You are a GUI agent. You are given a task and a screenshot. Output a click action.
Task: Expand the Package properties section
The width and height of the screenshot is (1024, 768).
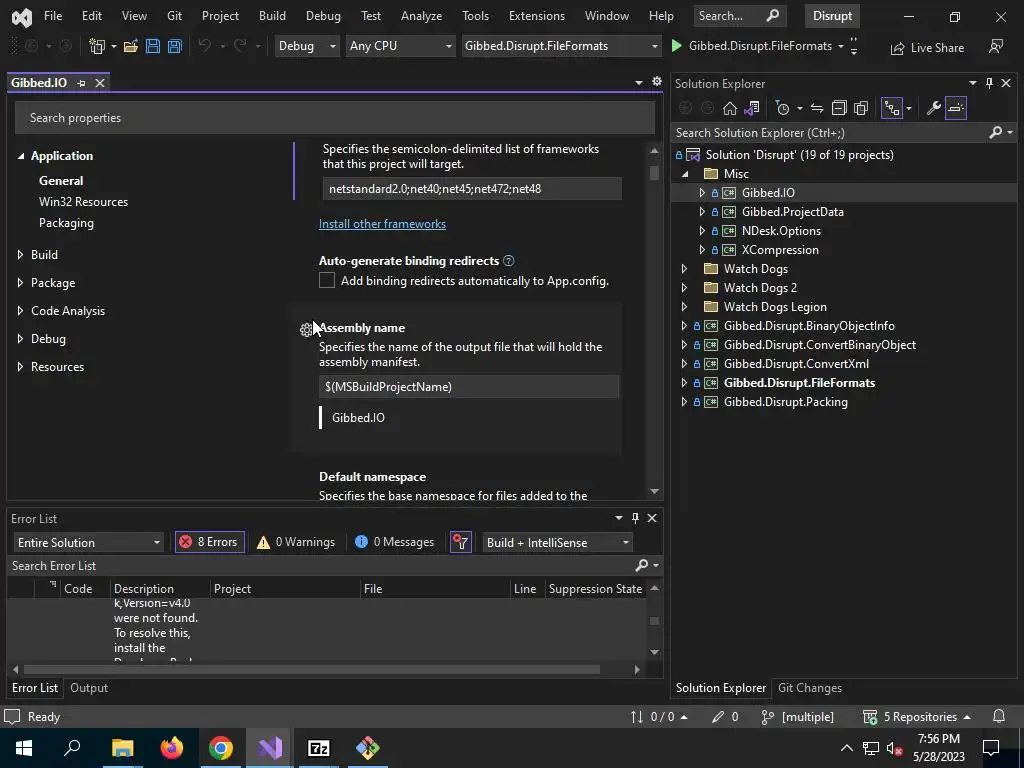[x=20, y=283]
